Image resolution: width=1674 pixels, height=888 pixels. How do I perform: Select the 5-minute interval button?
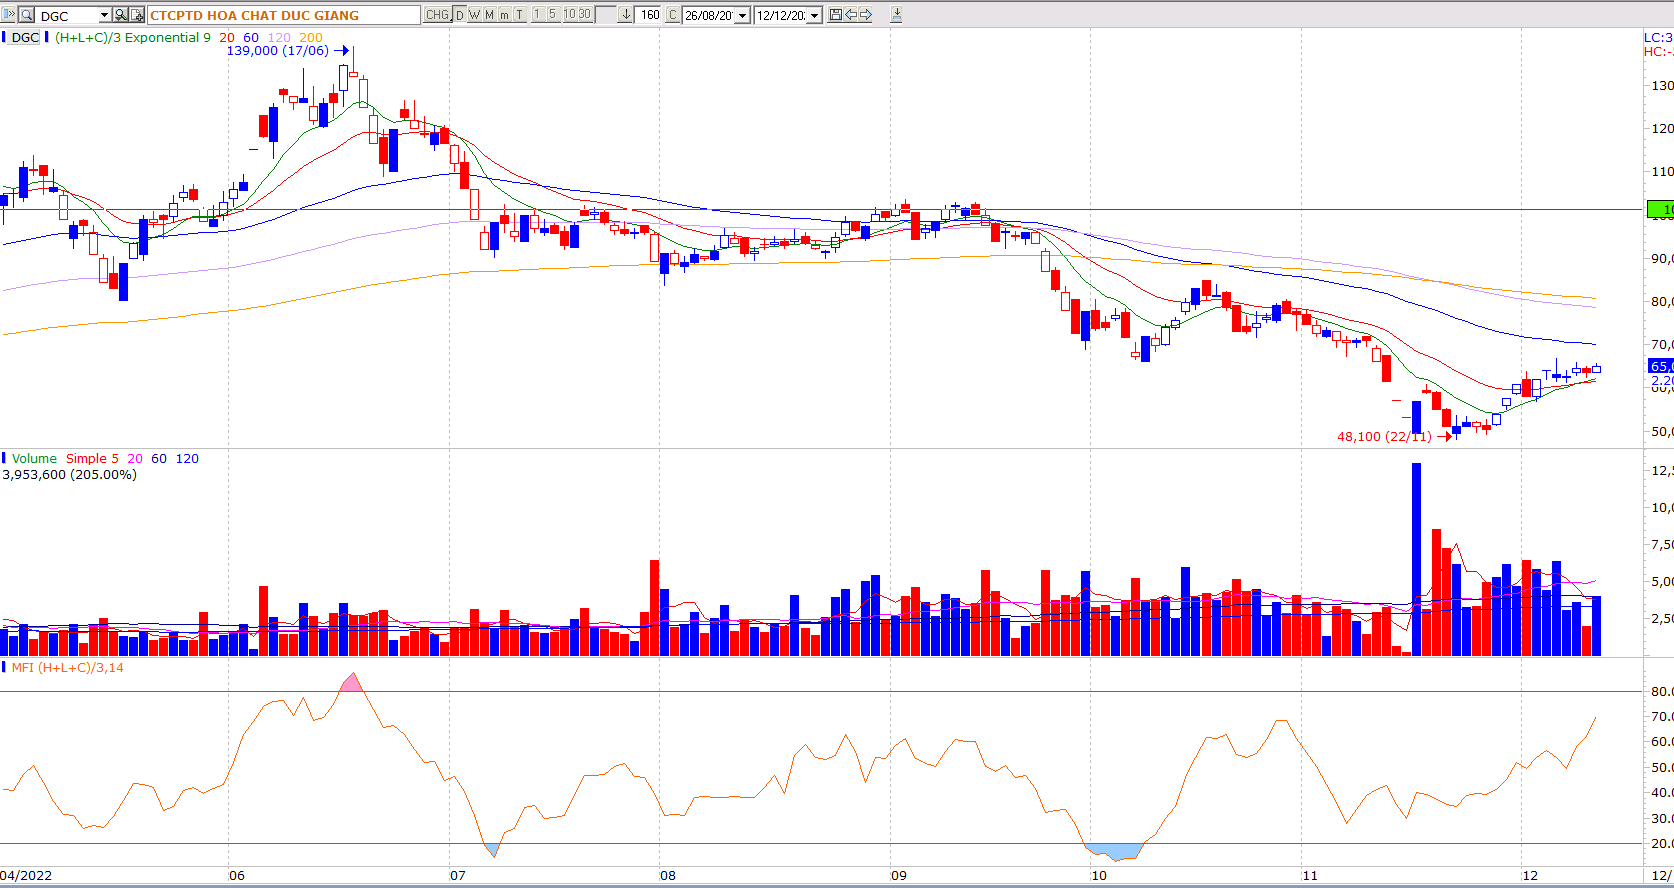(x=552, y=15)
